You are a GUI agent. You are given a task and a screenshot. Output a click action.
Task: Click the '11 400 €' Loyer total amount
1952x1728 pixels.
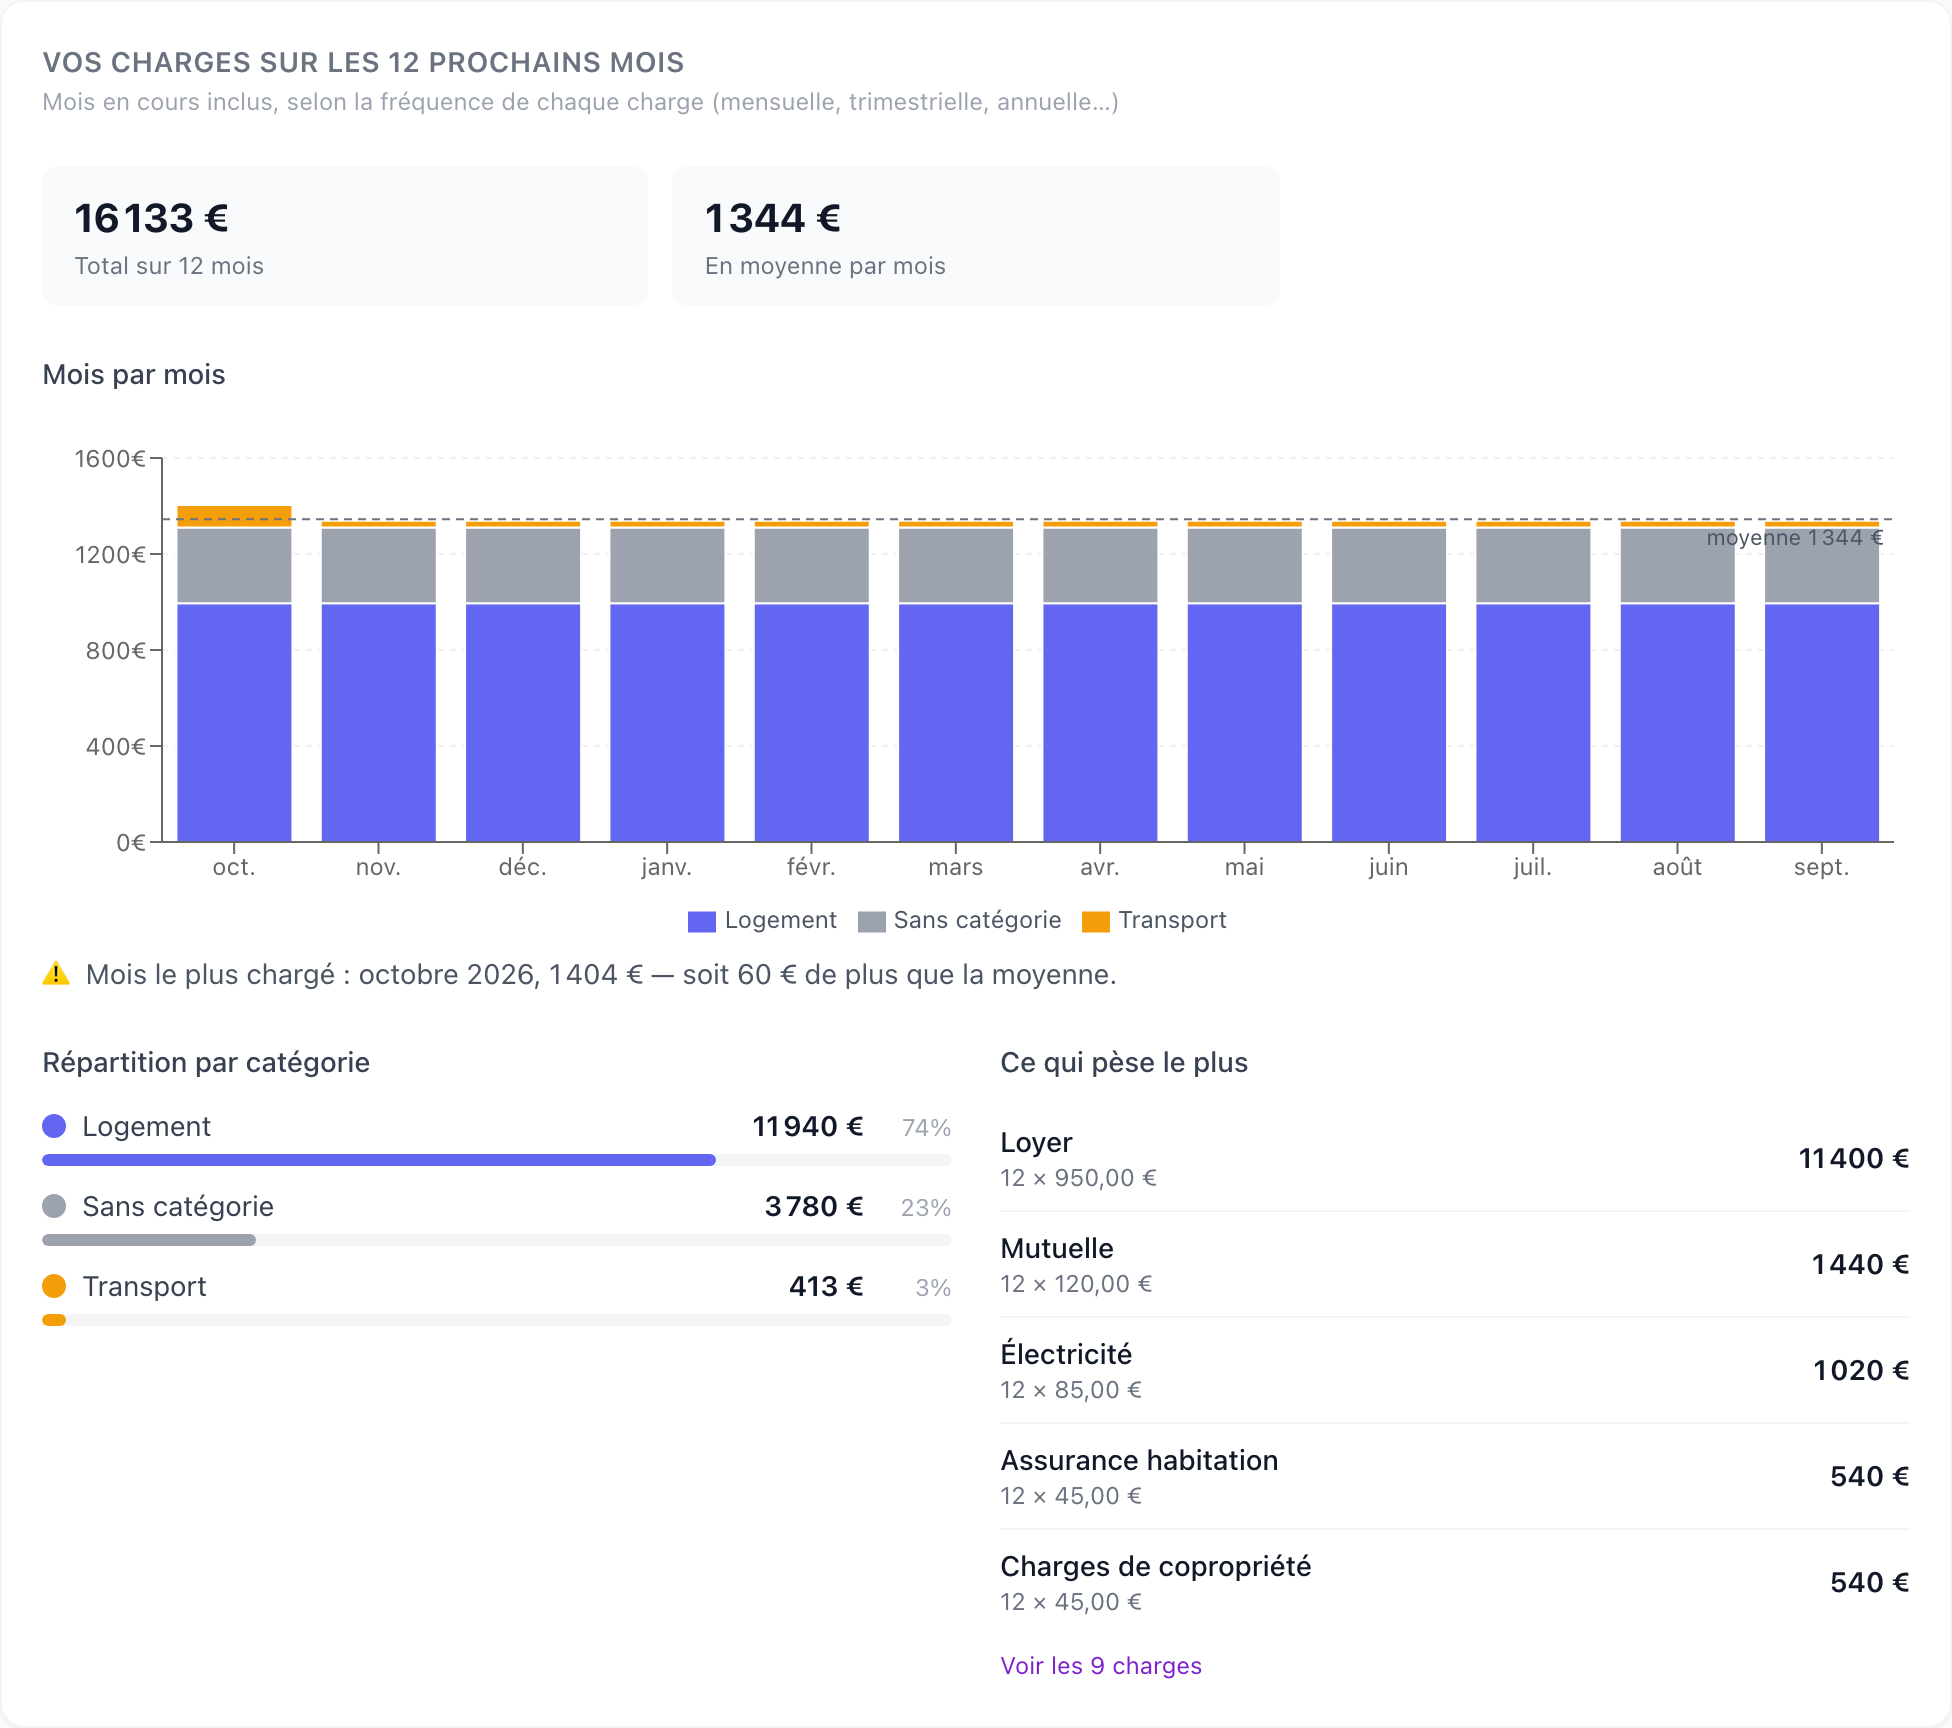pyautogui.click(x=1854, y=1158)
